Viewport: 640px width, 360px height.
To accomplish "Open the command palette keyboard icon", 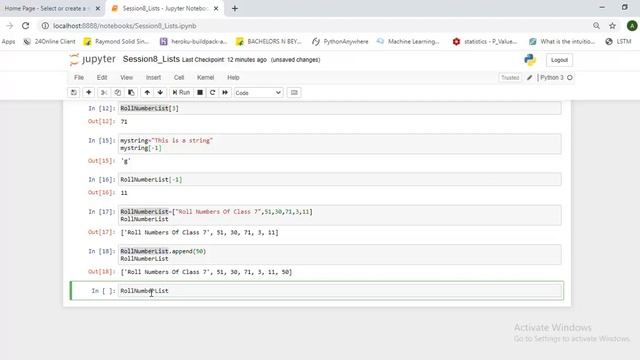I will click(x=294, y=93).
